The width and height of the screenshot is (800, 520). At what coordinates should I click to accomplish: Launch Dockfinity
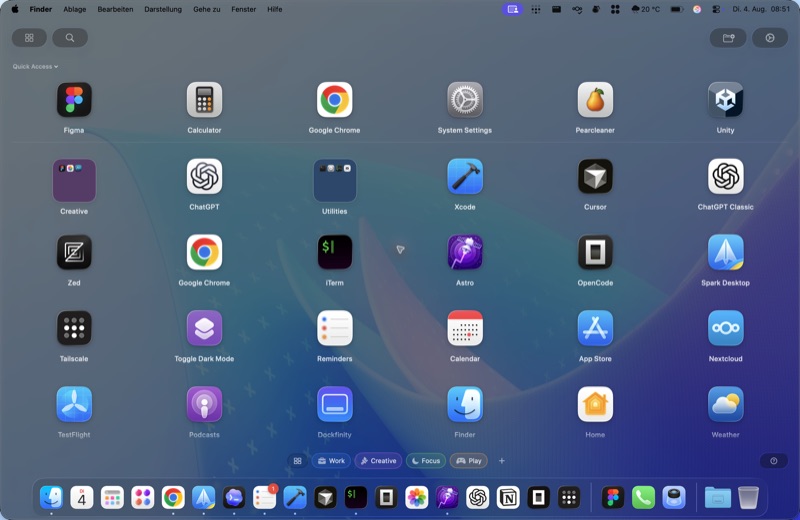coord(335,404)
